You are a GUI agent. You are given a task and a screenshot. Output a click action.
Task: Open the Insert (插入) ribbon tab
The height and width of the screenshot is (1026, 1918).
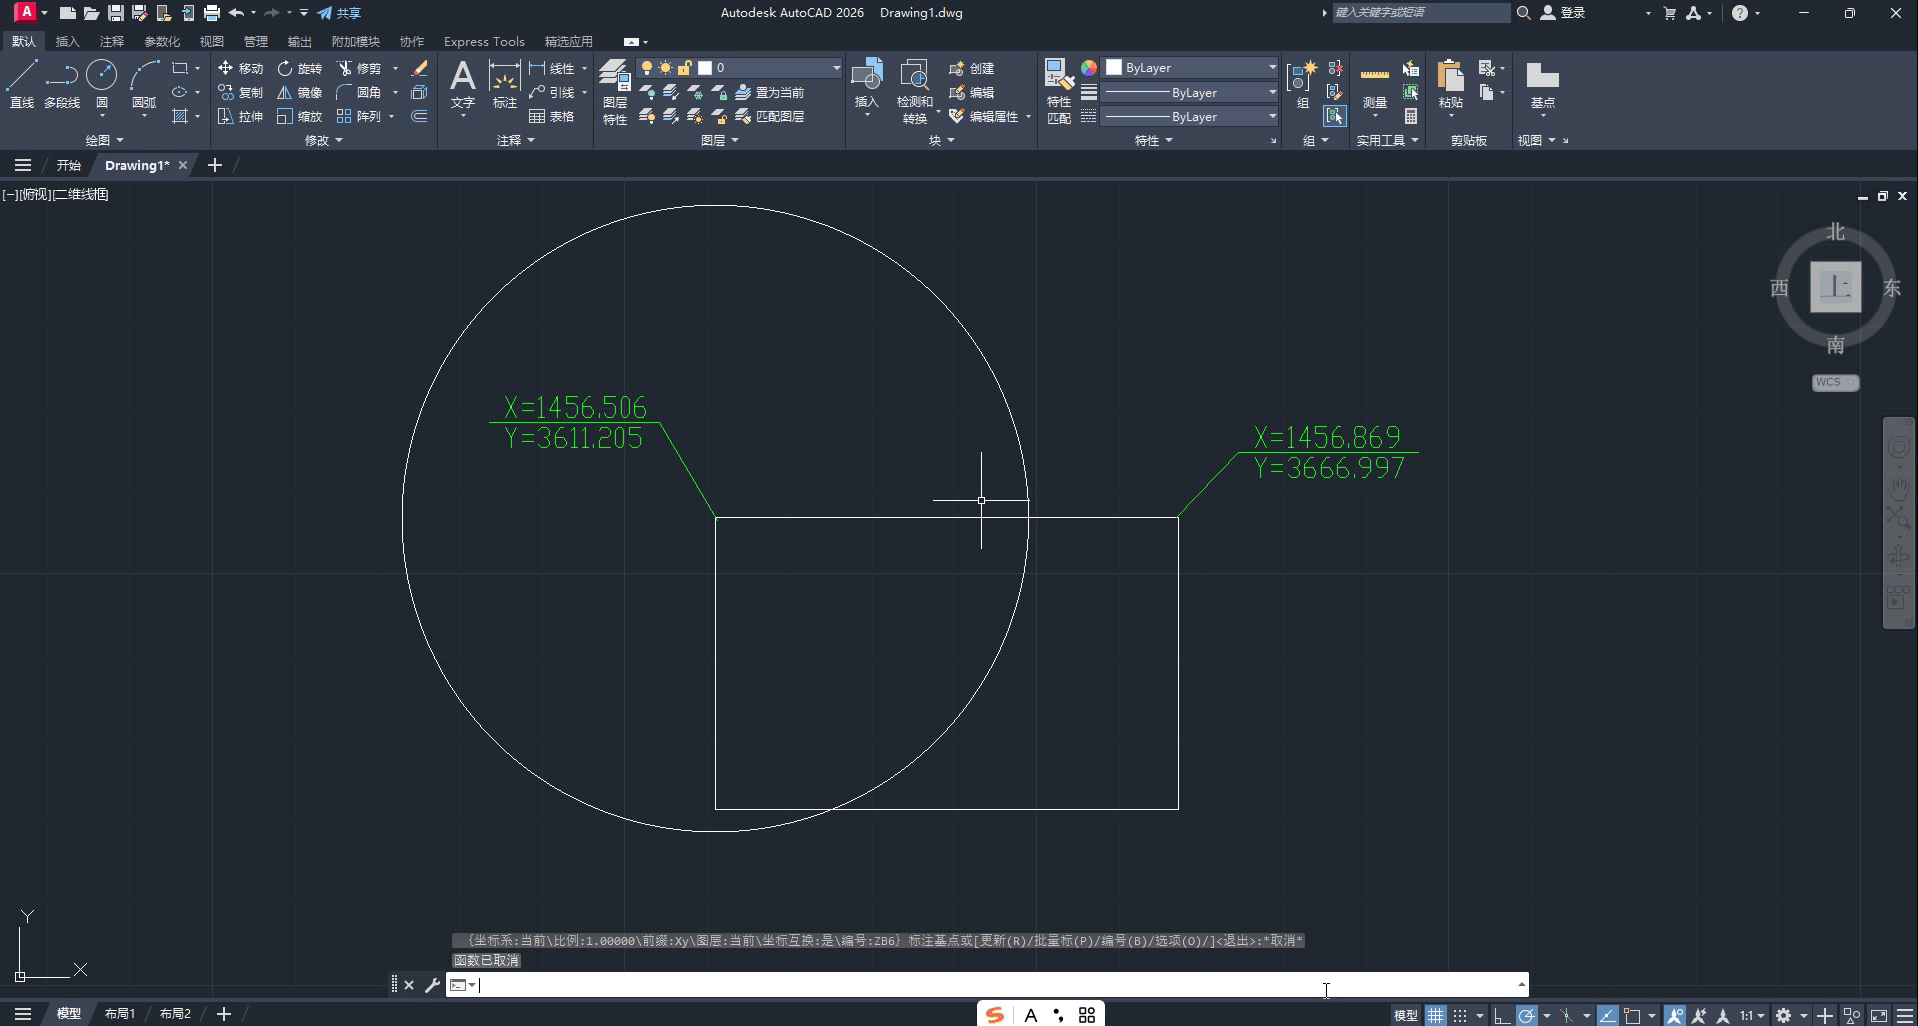click(67, 41)
